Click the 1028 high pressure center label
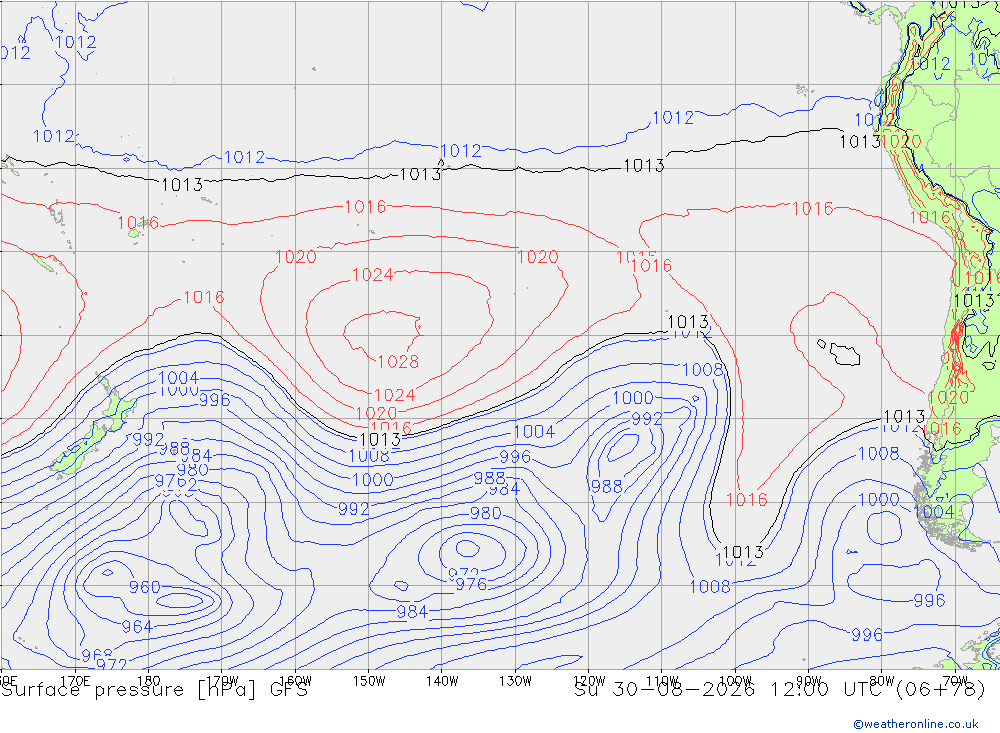This screenshot has width=1000, height=733. [398, 362]
